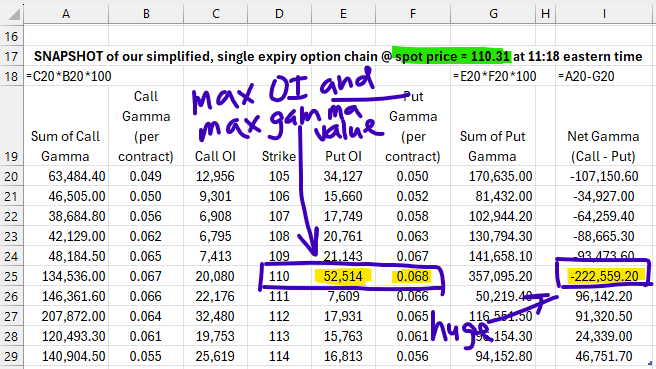This screenshot has width=656, height=369.
Task: Select column C header
Action: [x=215, y=14]
